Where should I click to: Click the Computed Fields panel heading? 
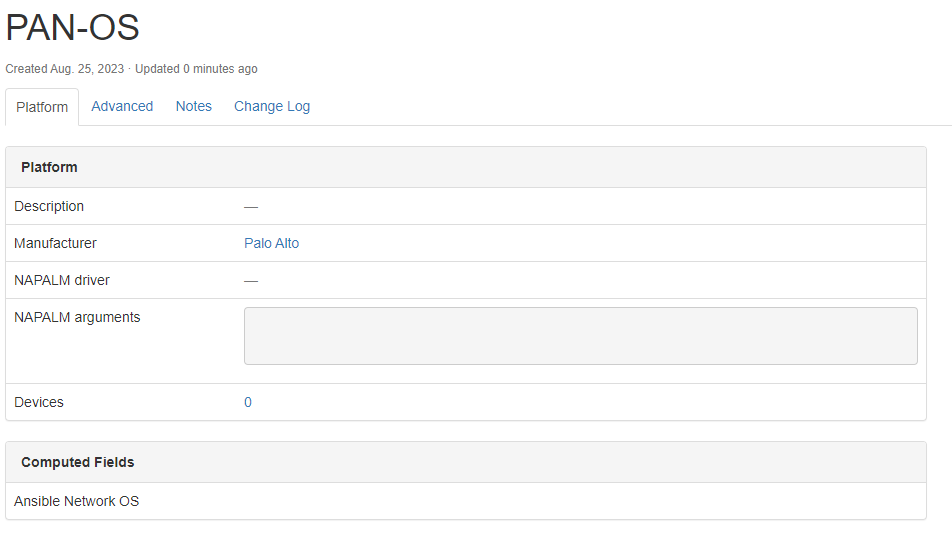(x=77, y=462)
